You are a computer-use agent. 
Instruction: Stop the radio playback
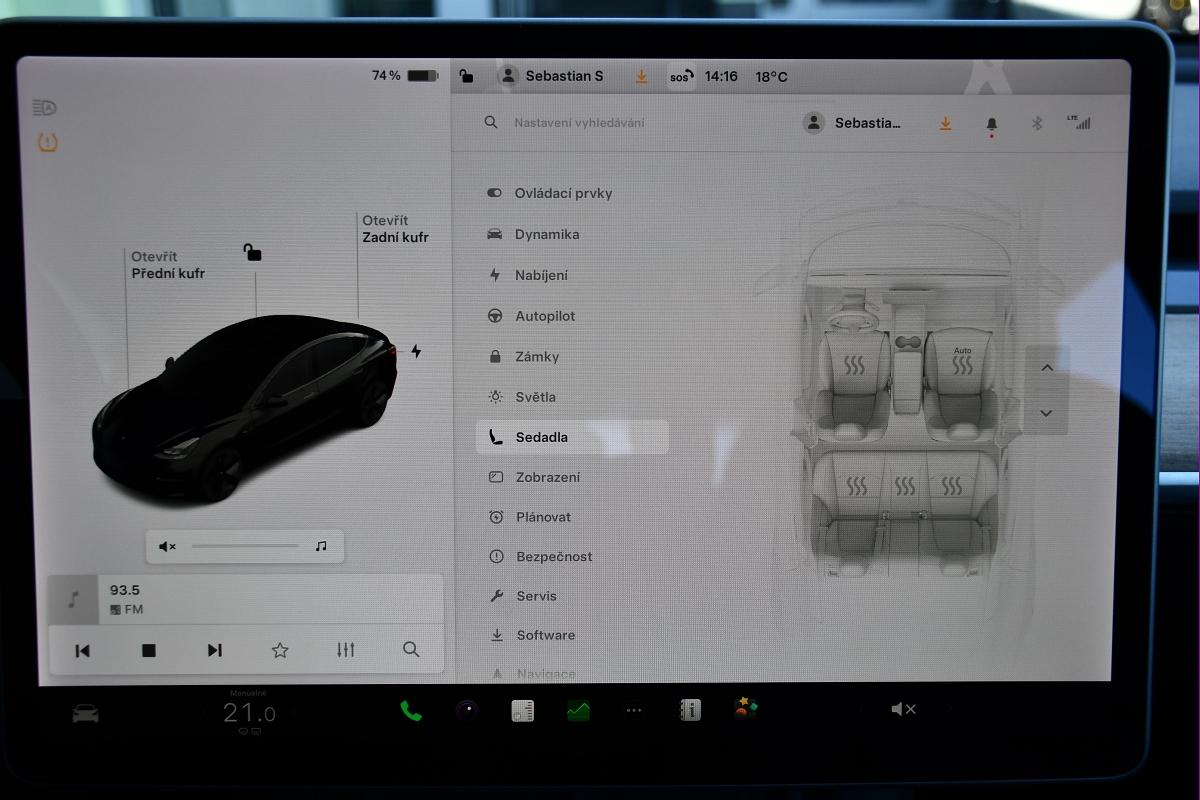[149, 650]
